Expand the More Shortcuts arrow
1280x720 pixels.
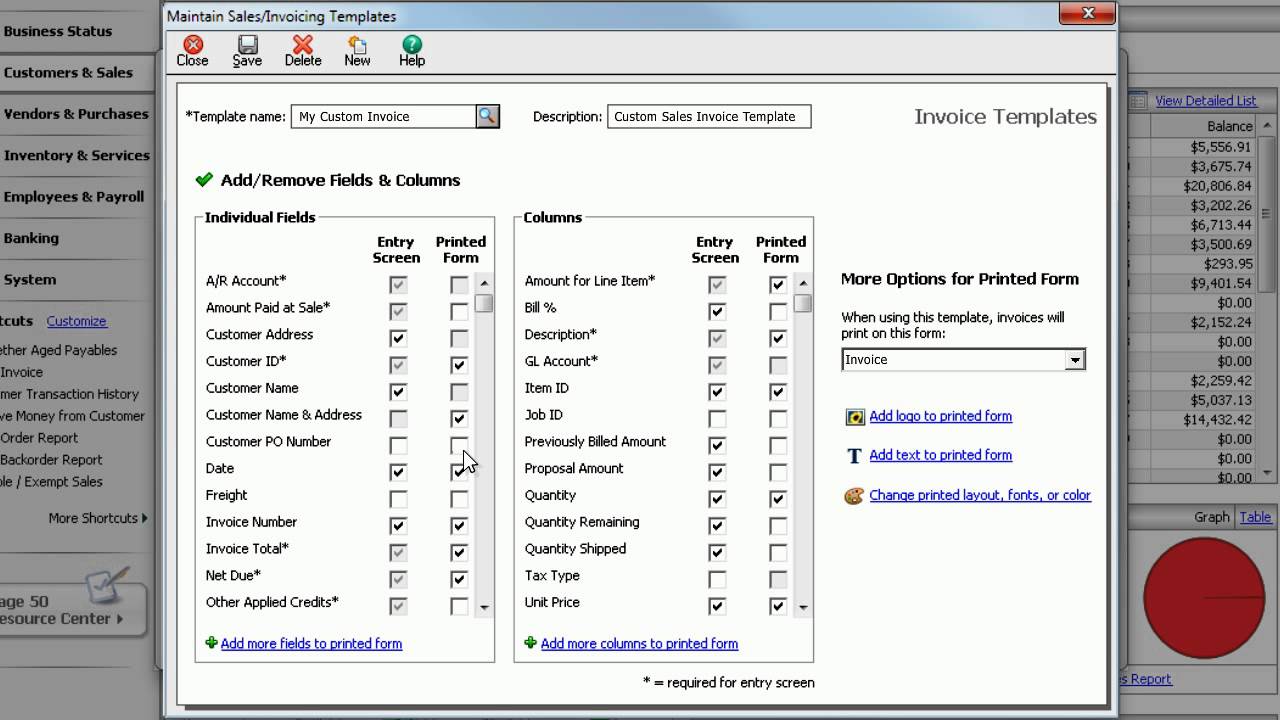pos(145,518)
